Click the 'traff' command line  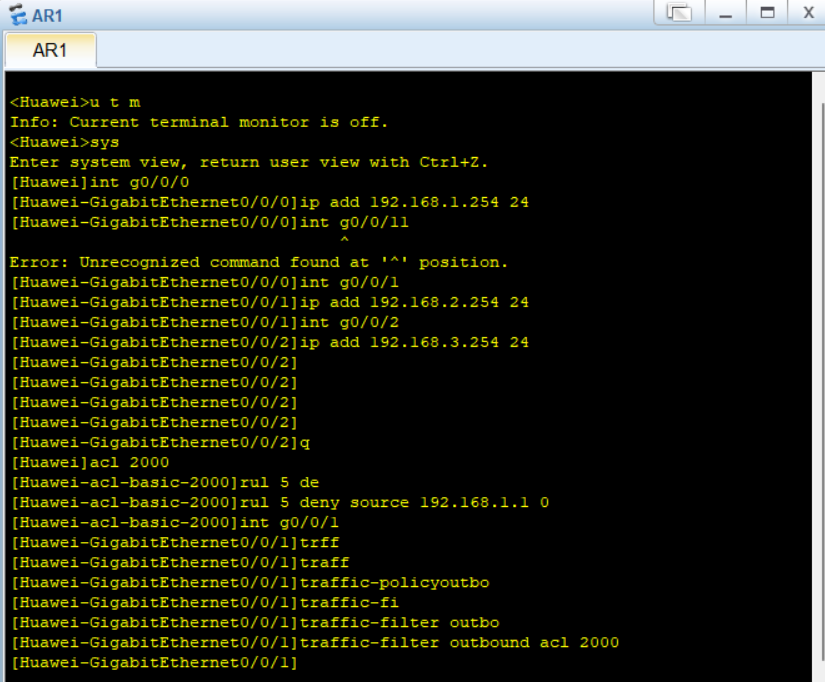coord(179,562)
